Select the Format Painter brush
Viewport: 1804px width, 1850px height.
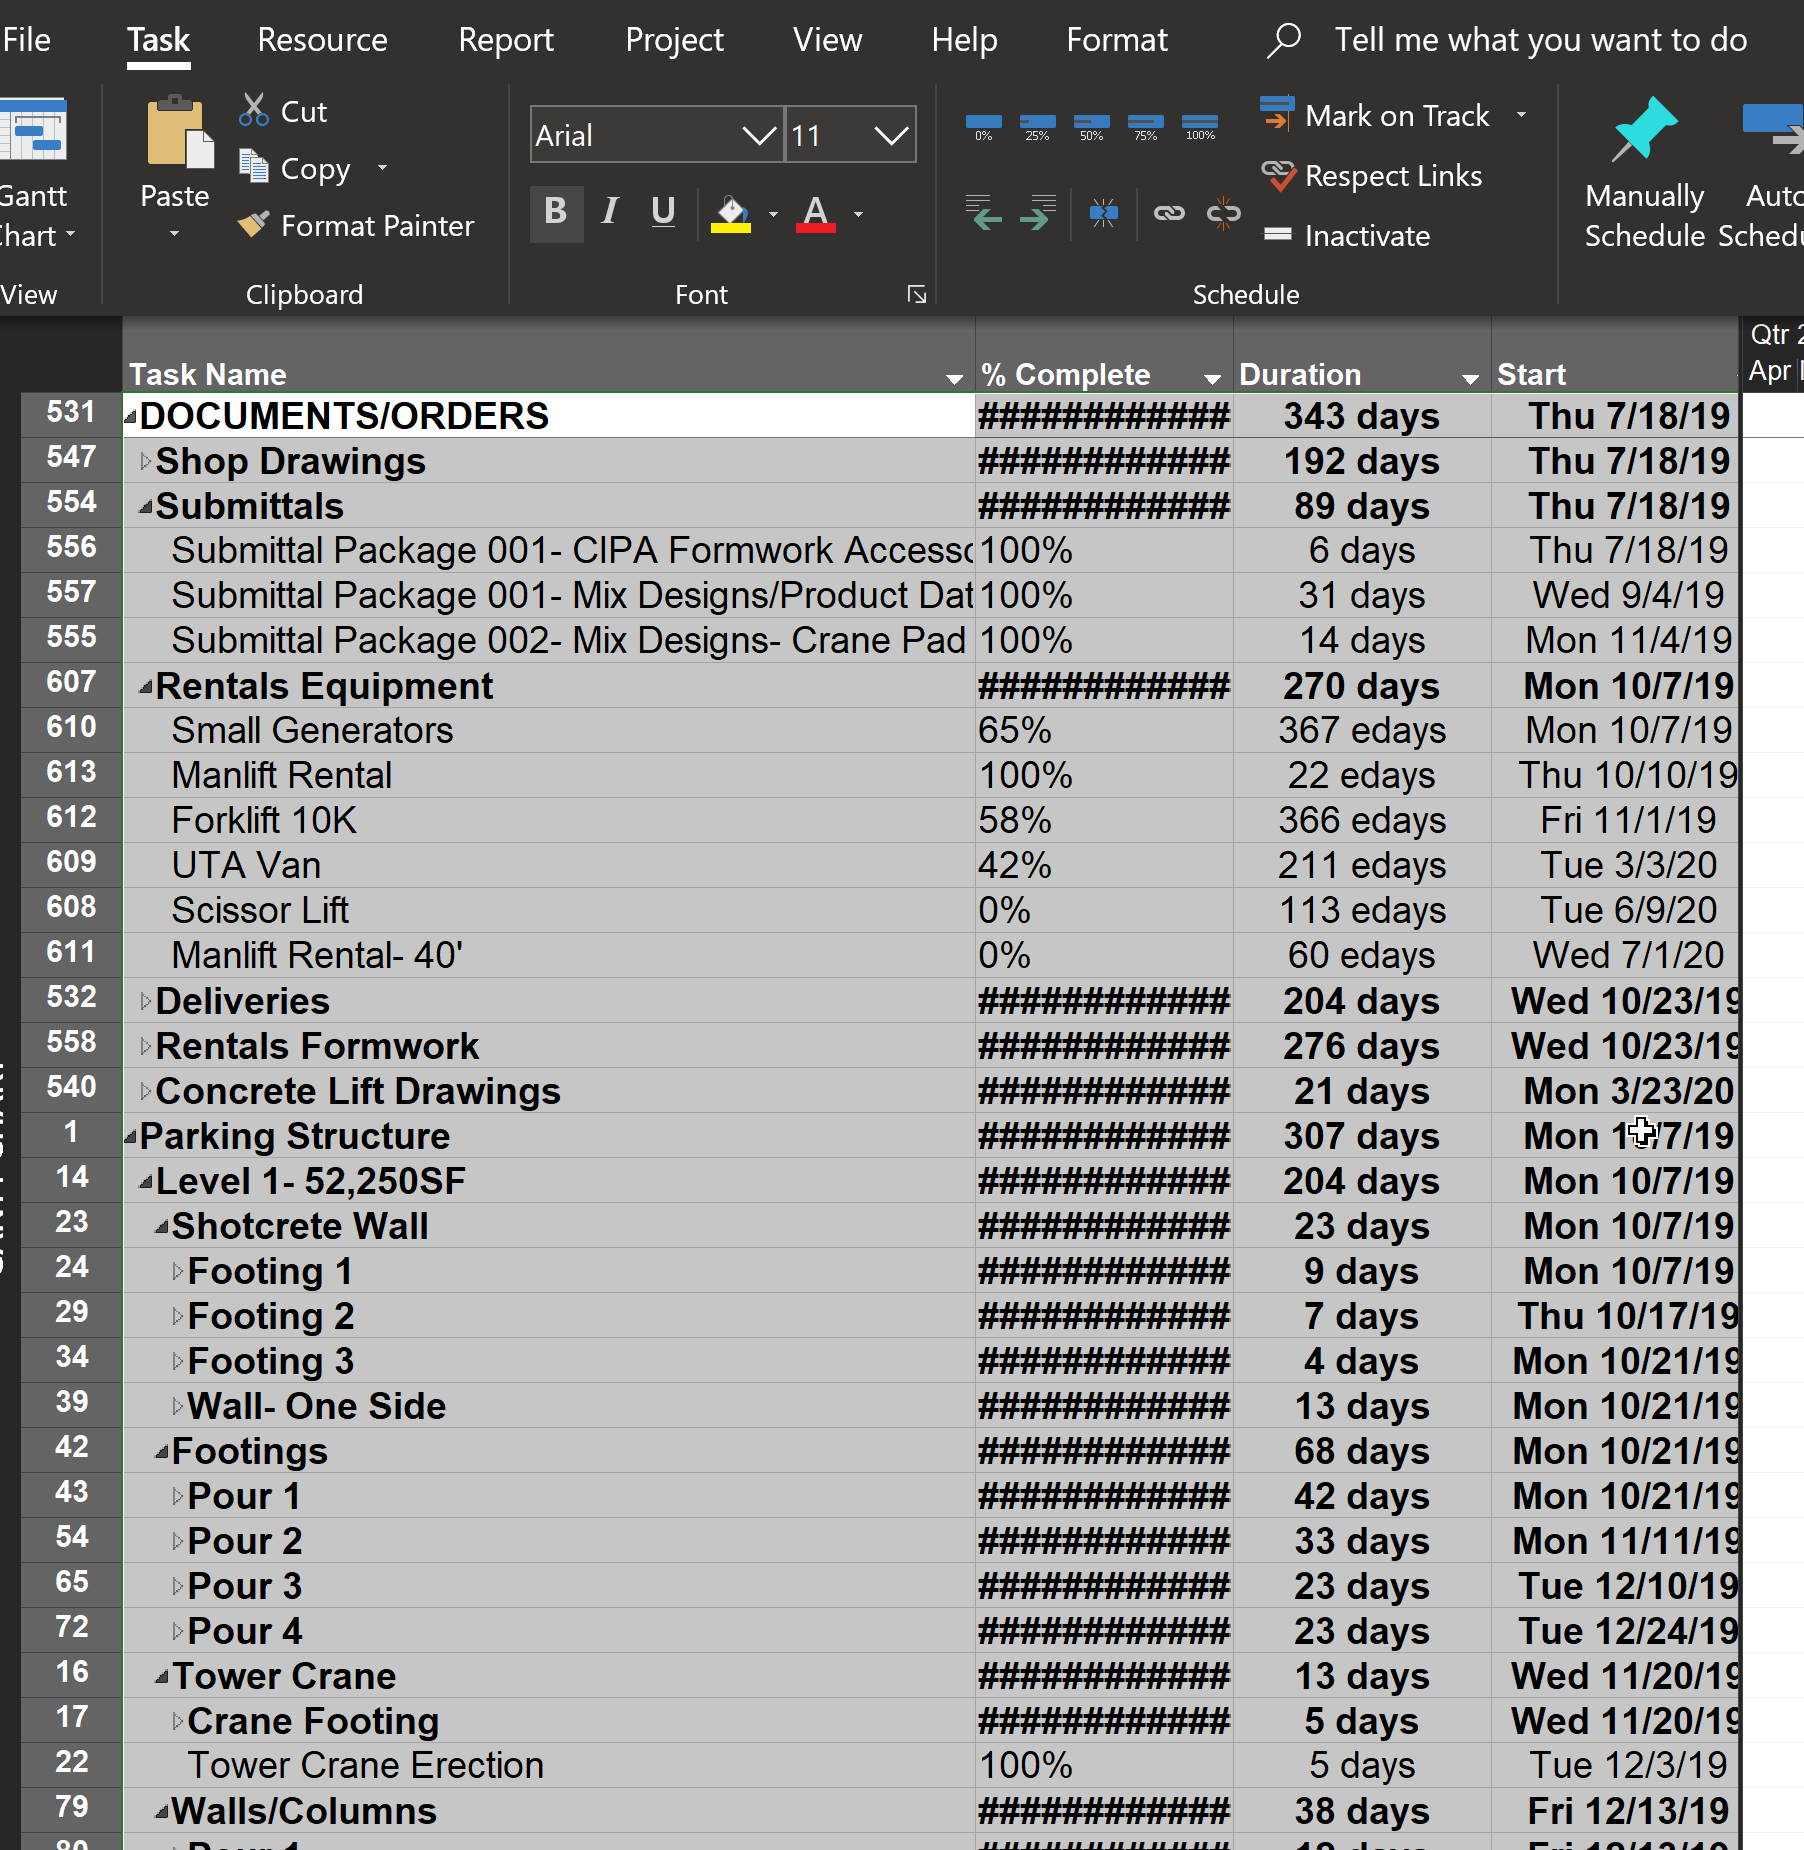254,224
